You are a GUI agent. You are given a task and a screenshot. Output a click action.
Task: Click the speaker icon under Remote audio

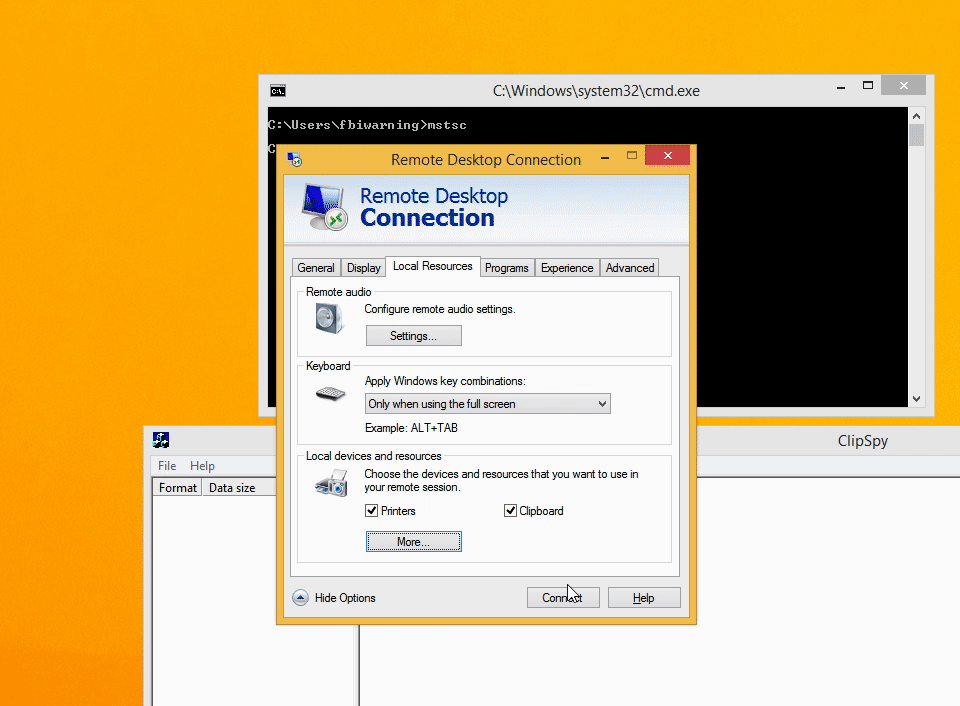[329, 318]
